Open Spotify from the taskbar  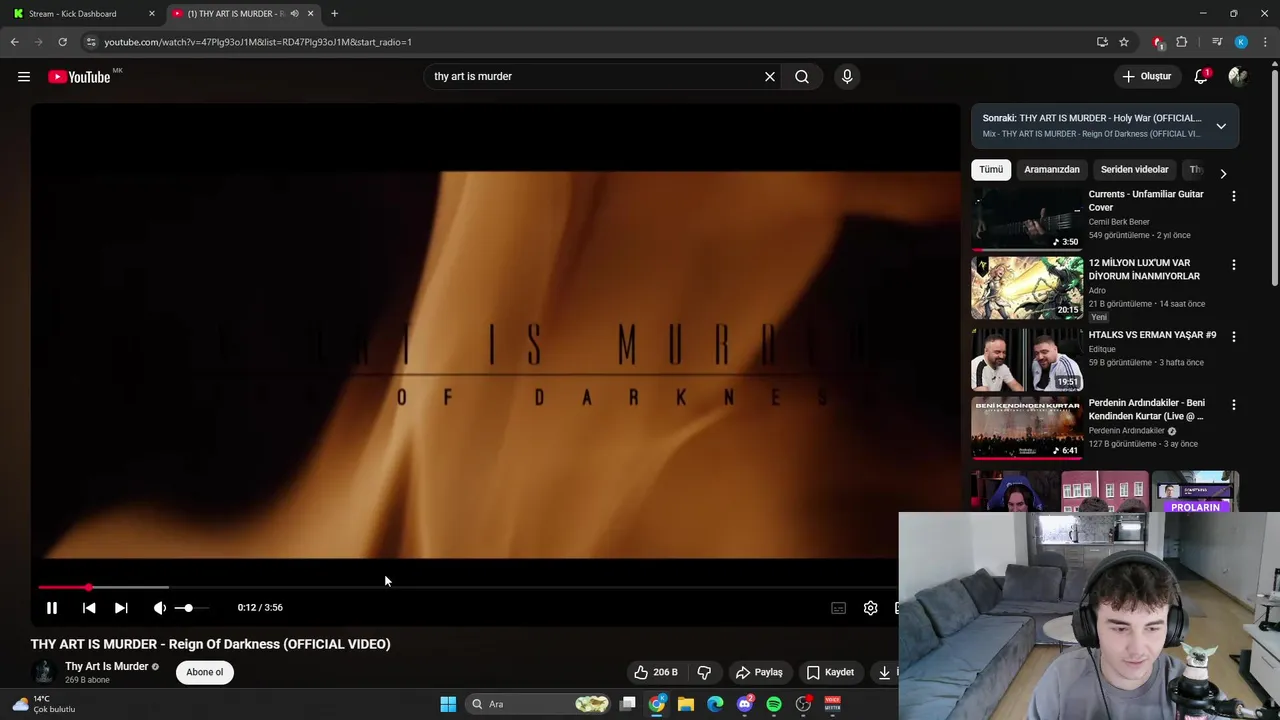tap(774, 704)
